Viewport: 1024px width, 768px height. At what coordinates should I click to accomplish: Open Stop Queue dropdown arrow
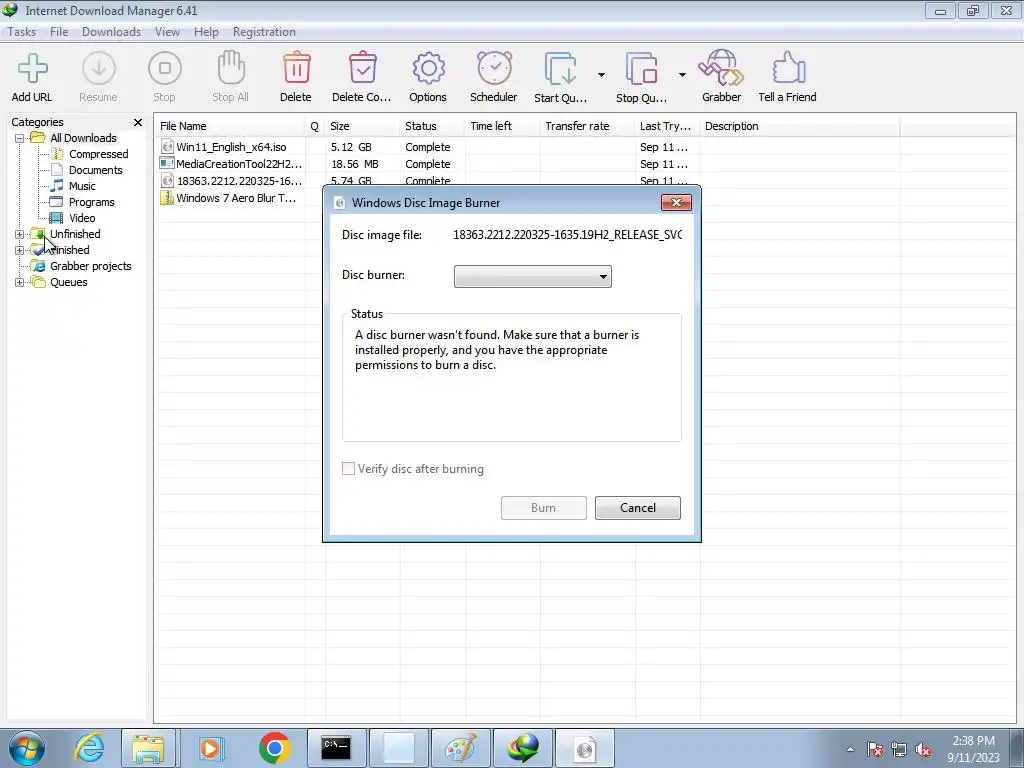(682, 75)
